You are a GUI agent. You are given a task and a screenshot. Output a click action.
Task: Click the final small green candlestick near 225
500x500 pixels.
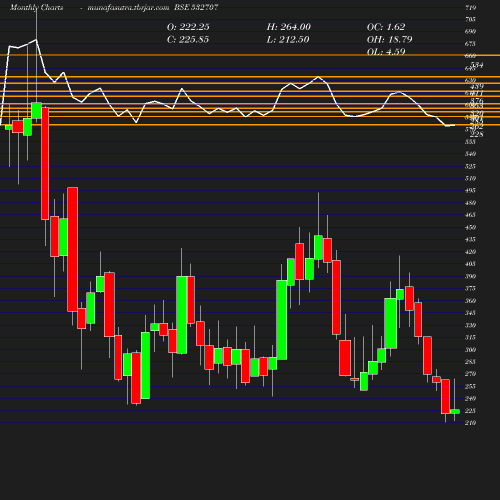pyautogui.click(x=455, y=411)
